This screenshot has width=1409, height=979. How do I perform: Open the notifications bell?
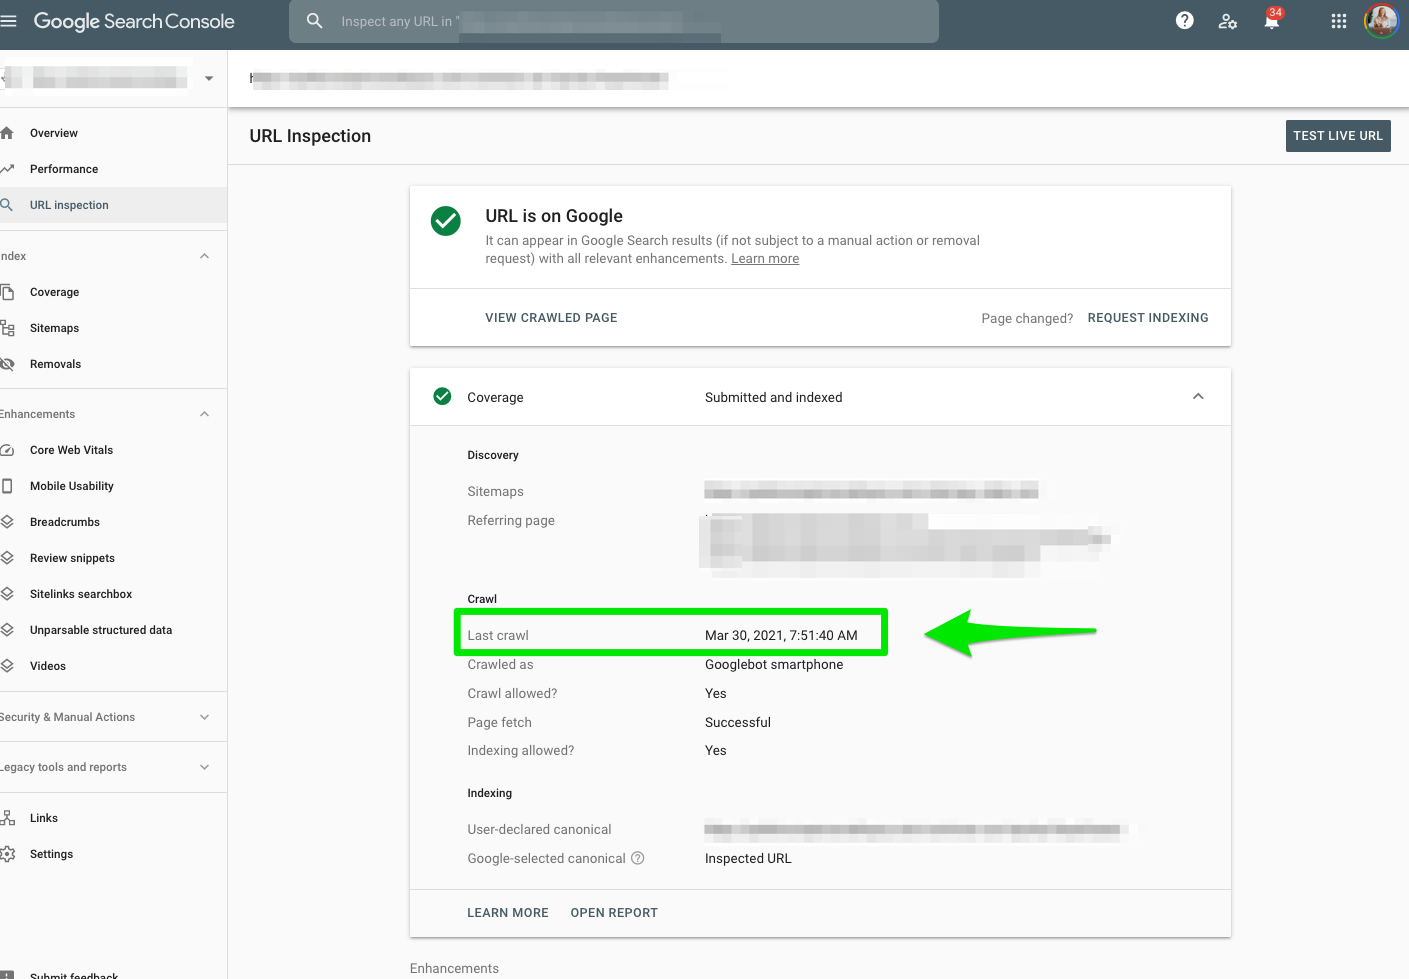click(1272, 21)
